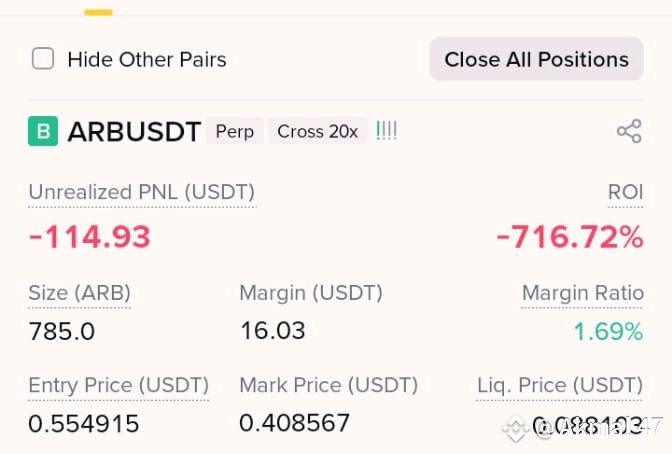Tap the Binance watermark logo icon
Viewport: 672px width, 454px height.
[516, 427]
